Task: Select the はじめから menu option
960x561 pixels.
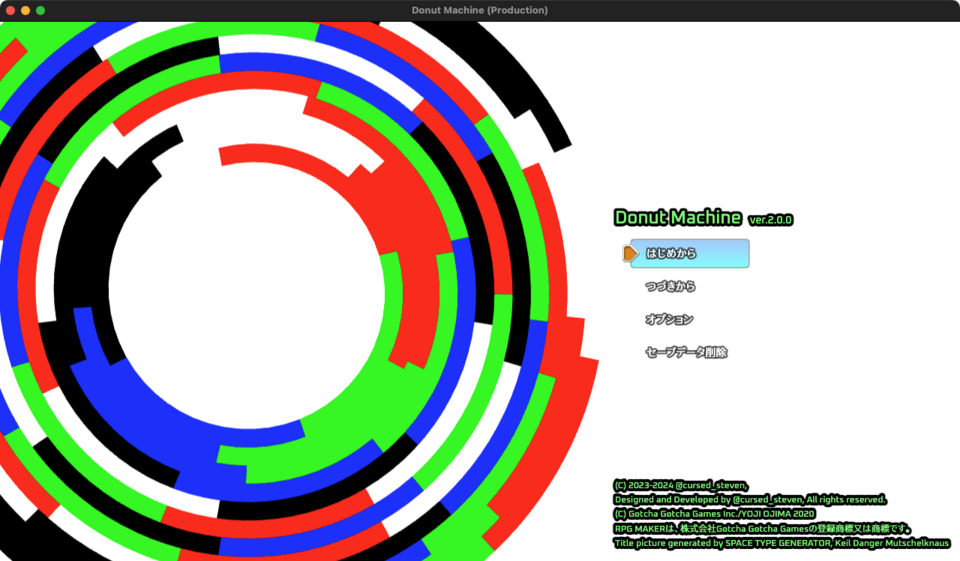Action: (689, 254)
